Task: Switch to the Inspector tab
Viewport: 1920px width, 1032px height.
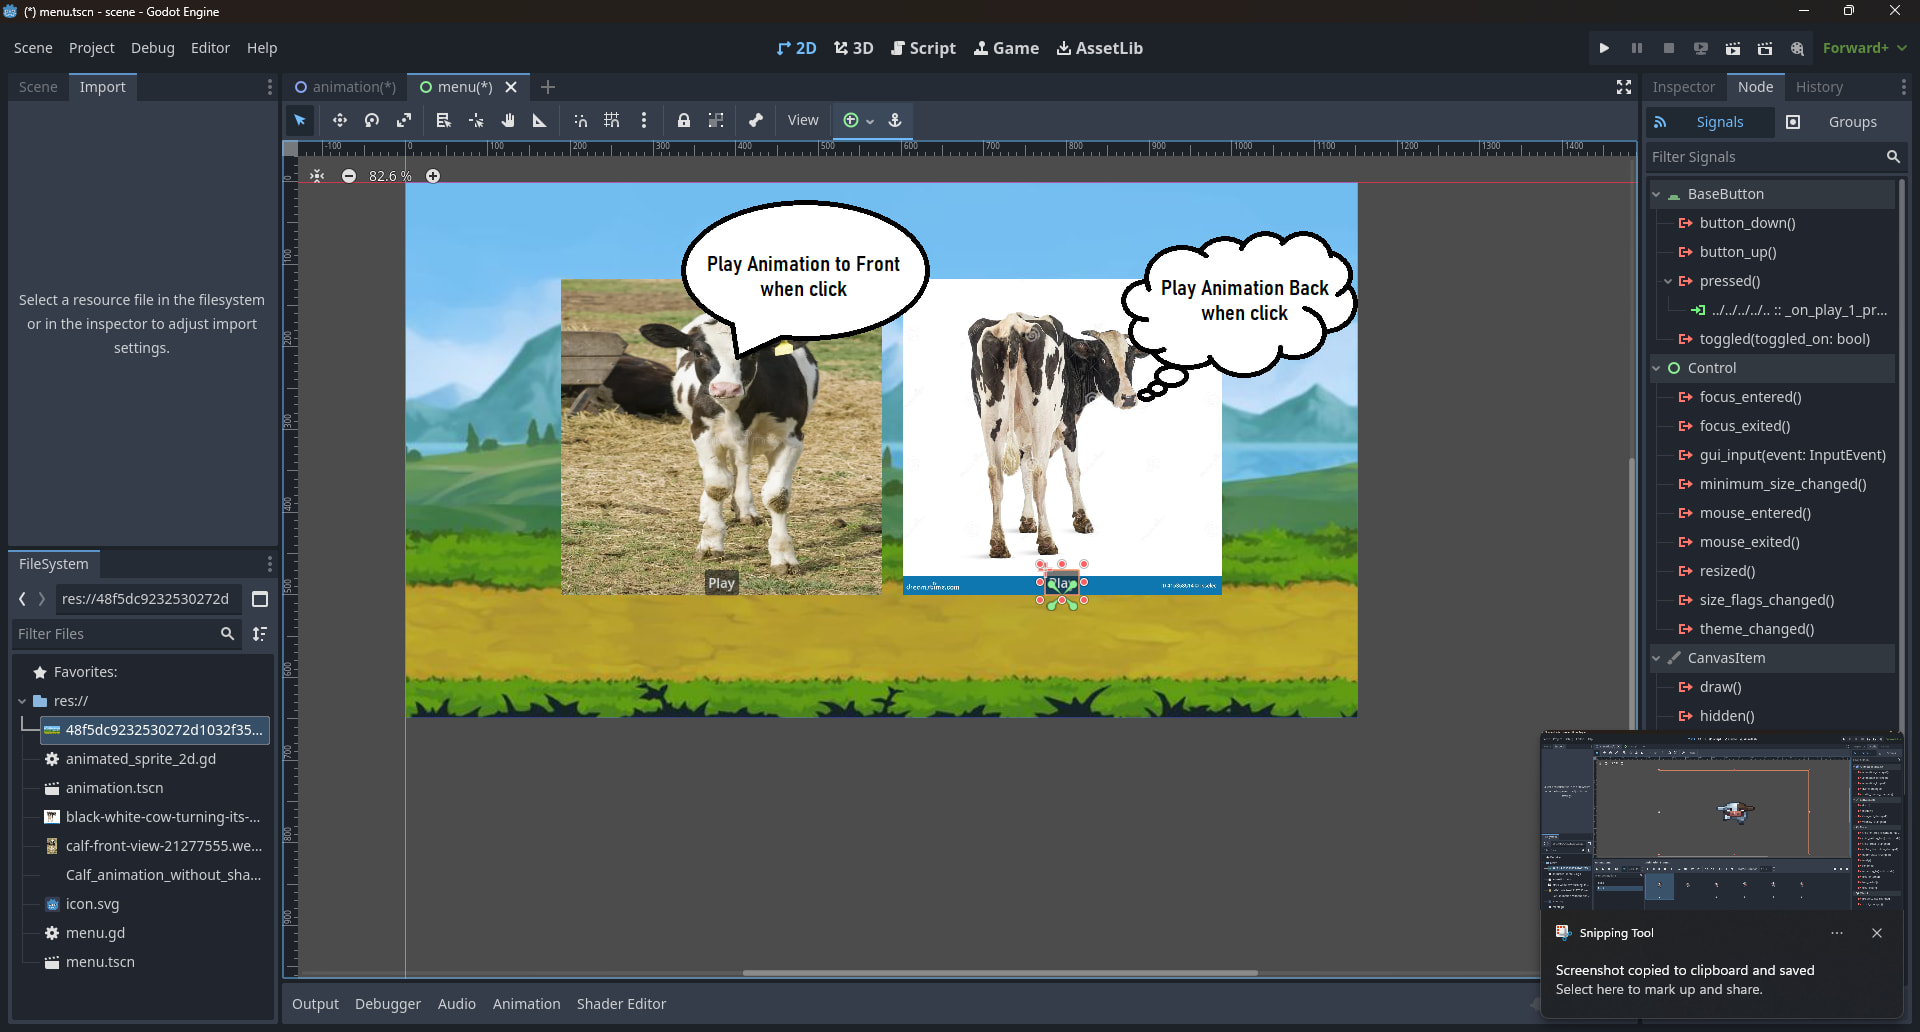Action: coord(1683,87)
